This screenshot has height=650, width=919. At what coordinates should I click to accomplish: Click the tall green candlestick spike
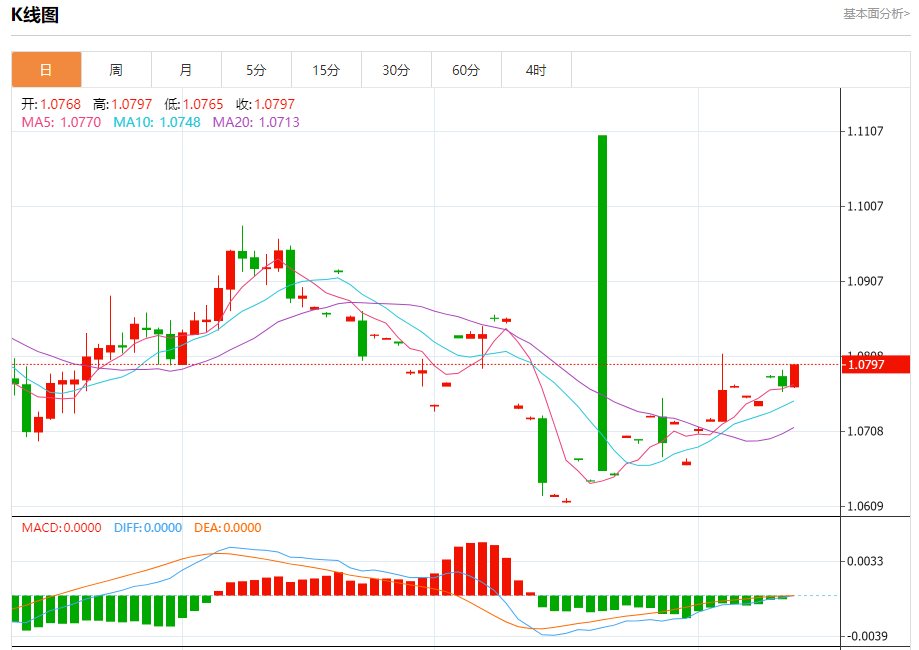click(603, 302)
